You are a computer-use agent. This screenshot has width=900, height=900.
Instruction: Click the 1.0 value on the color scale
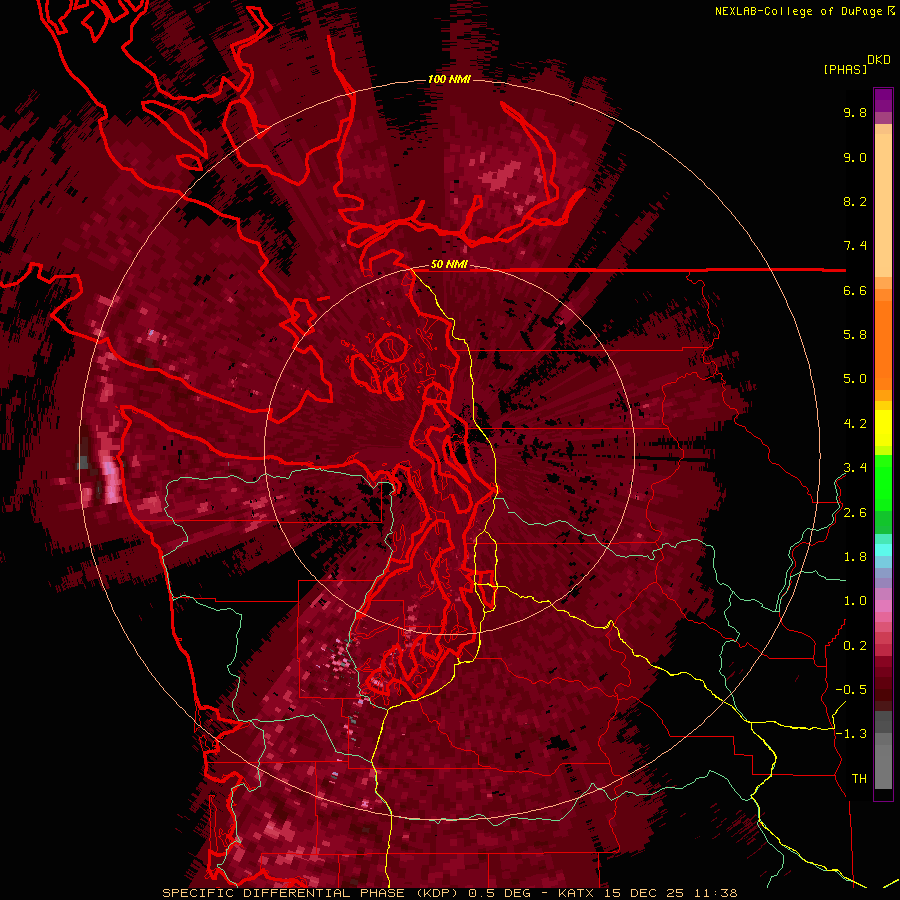[855, 601]
